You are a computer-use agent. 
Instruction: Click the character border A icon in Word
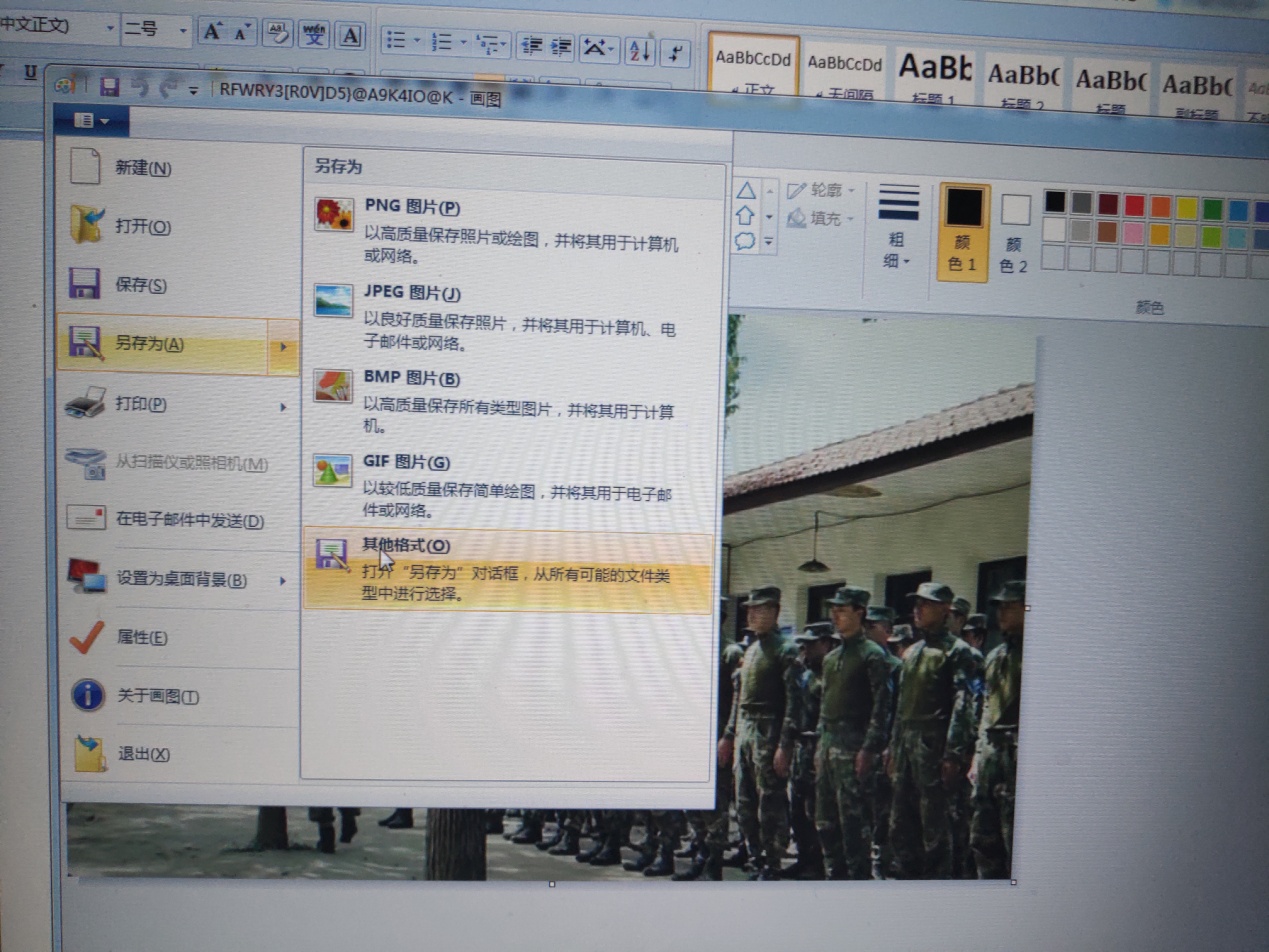coord(349,37)
